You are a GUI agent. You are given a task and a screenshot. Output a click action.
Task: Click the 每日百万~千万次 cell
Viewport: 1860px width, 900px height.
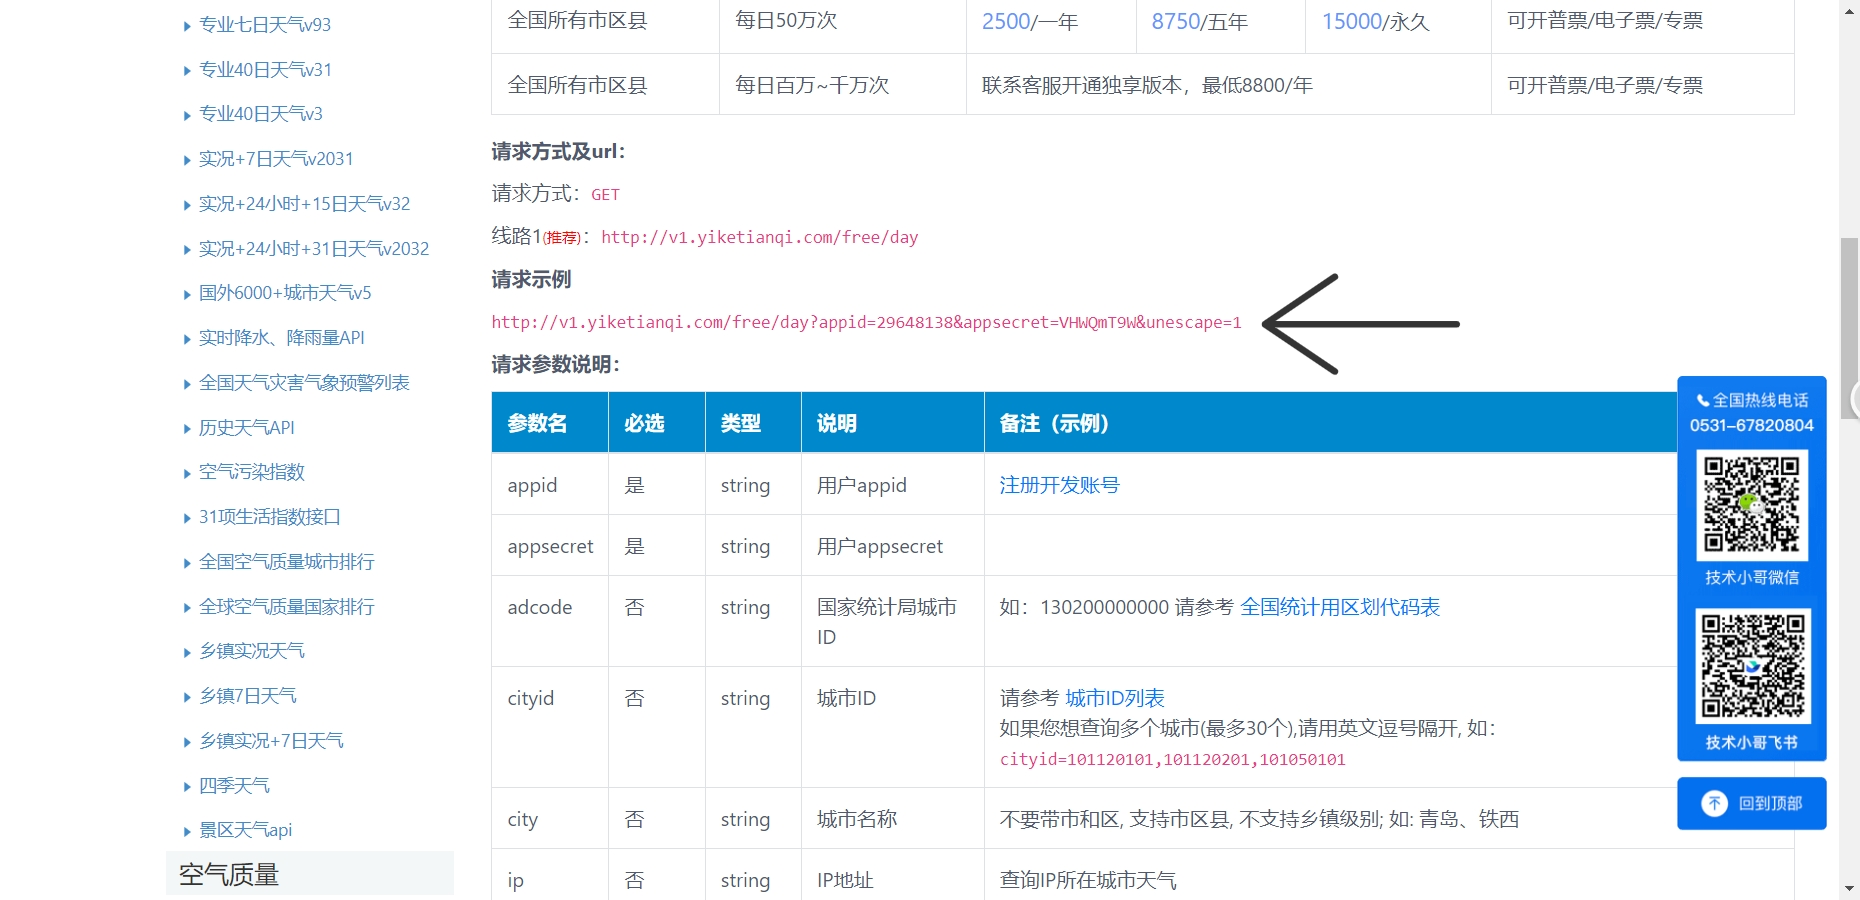(843, 85)
